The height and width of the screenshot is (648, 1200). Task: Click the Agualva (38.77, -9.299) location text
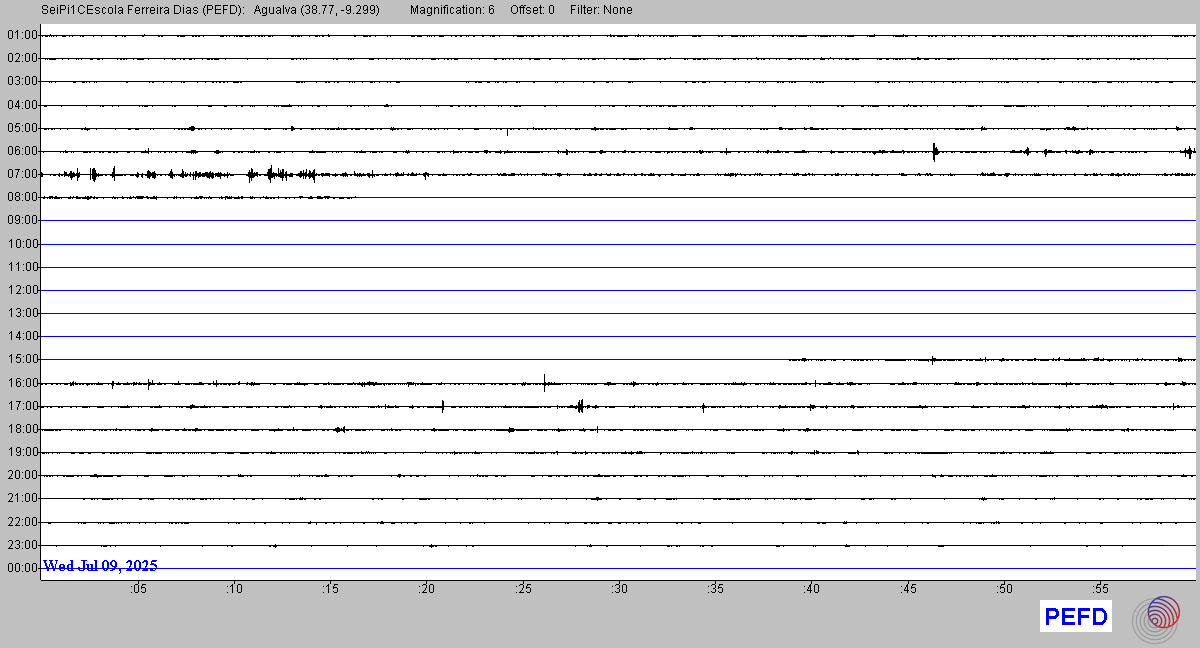[317, 10]
